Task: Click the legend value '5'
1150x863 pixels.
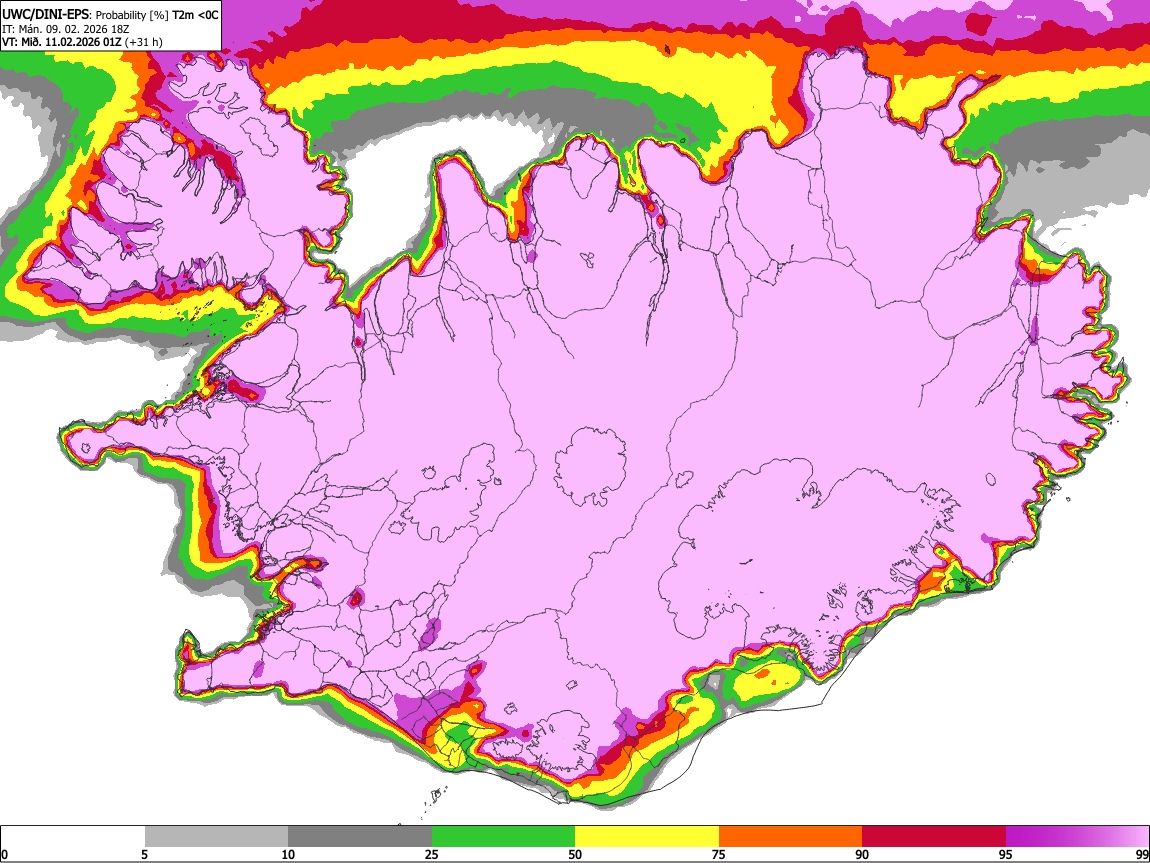Action: pyautogui.click(x=144, y=855)
